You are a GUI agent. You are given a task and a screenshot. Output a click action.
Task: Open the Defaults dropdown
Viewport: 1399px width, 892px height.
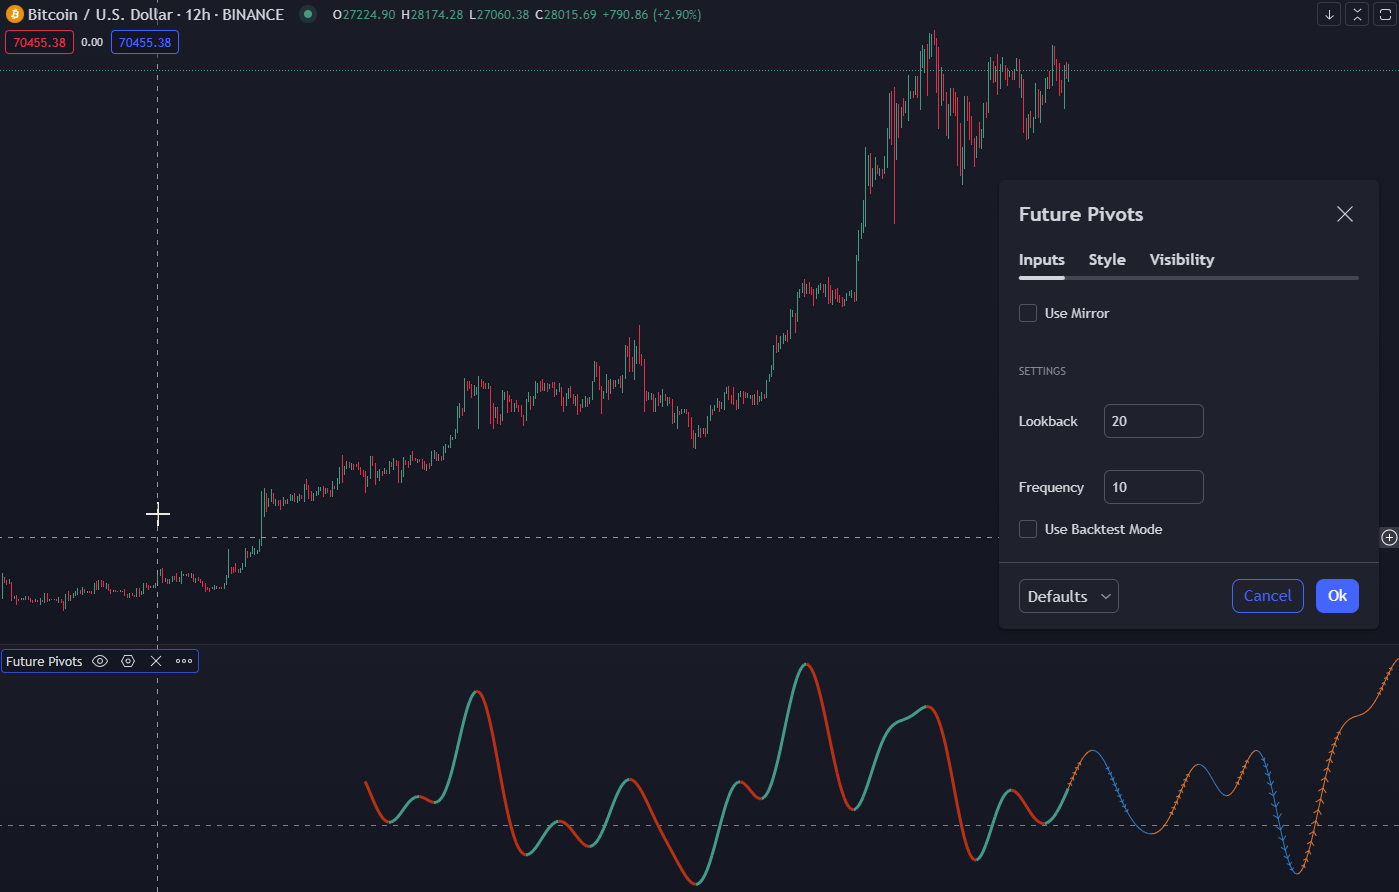pyautogui.click(x=1068, y=596)
